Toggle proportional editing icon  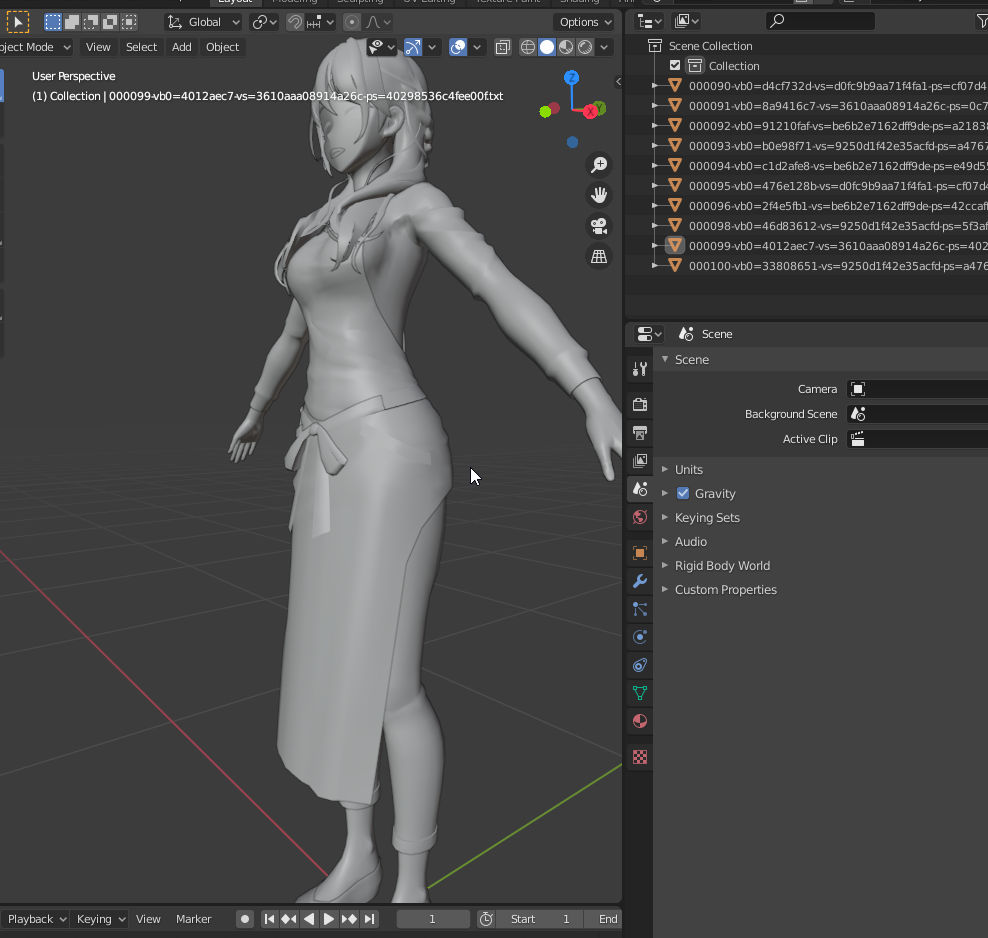point(352,22)
